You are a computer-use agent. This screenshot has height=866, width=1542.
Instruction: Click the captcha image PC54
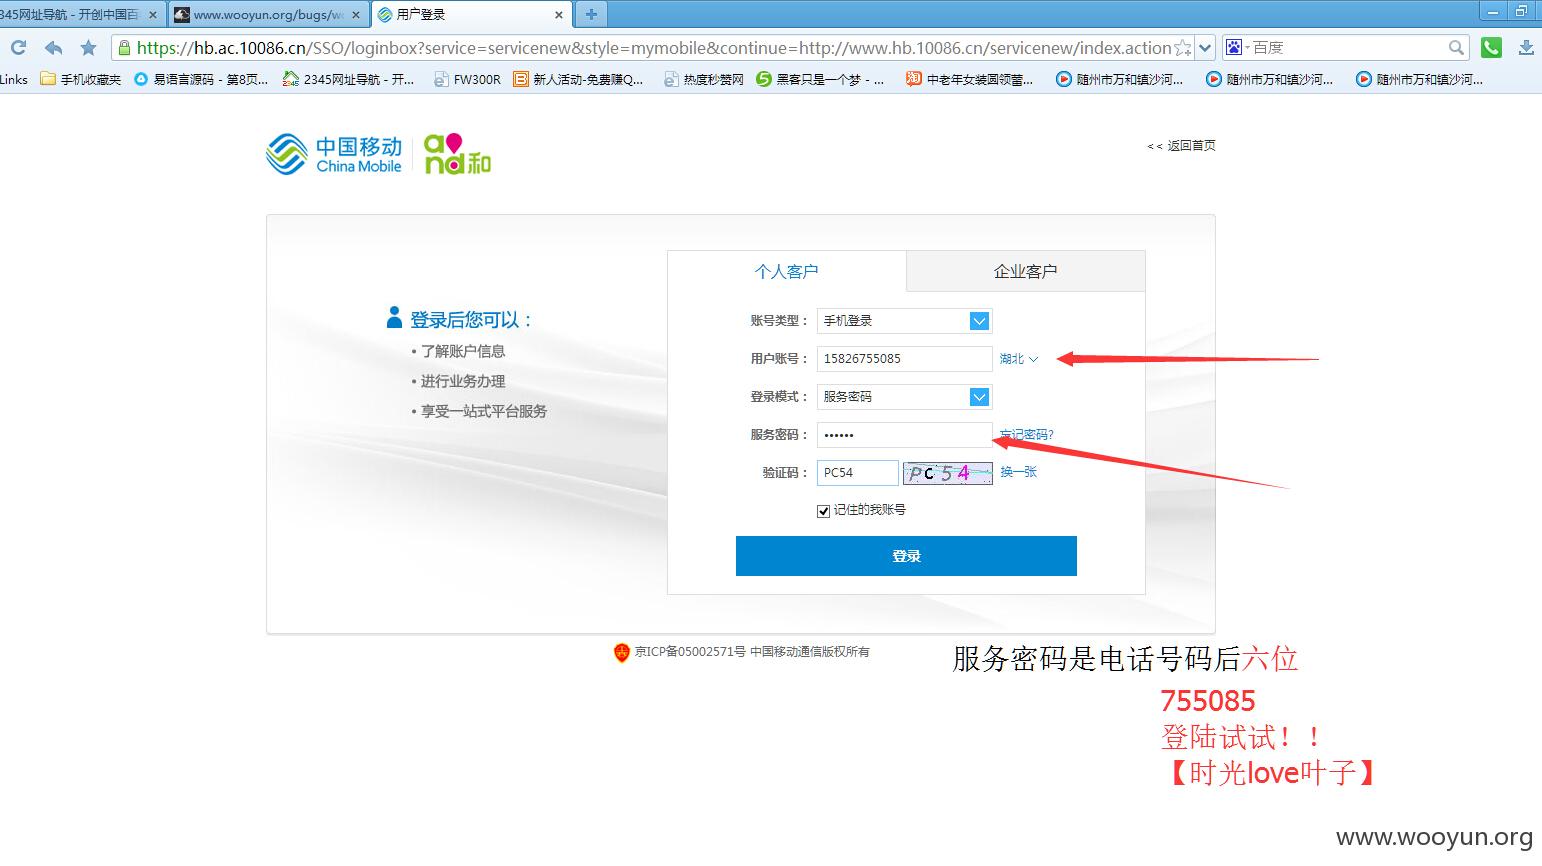tap(947, 473)
